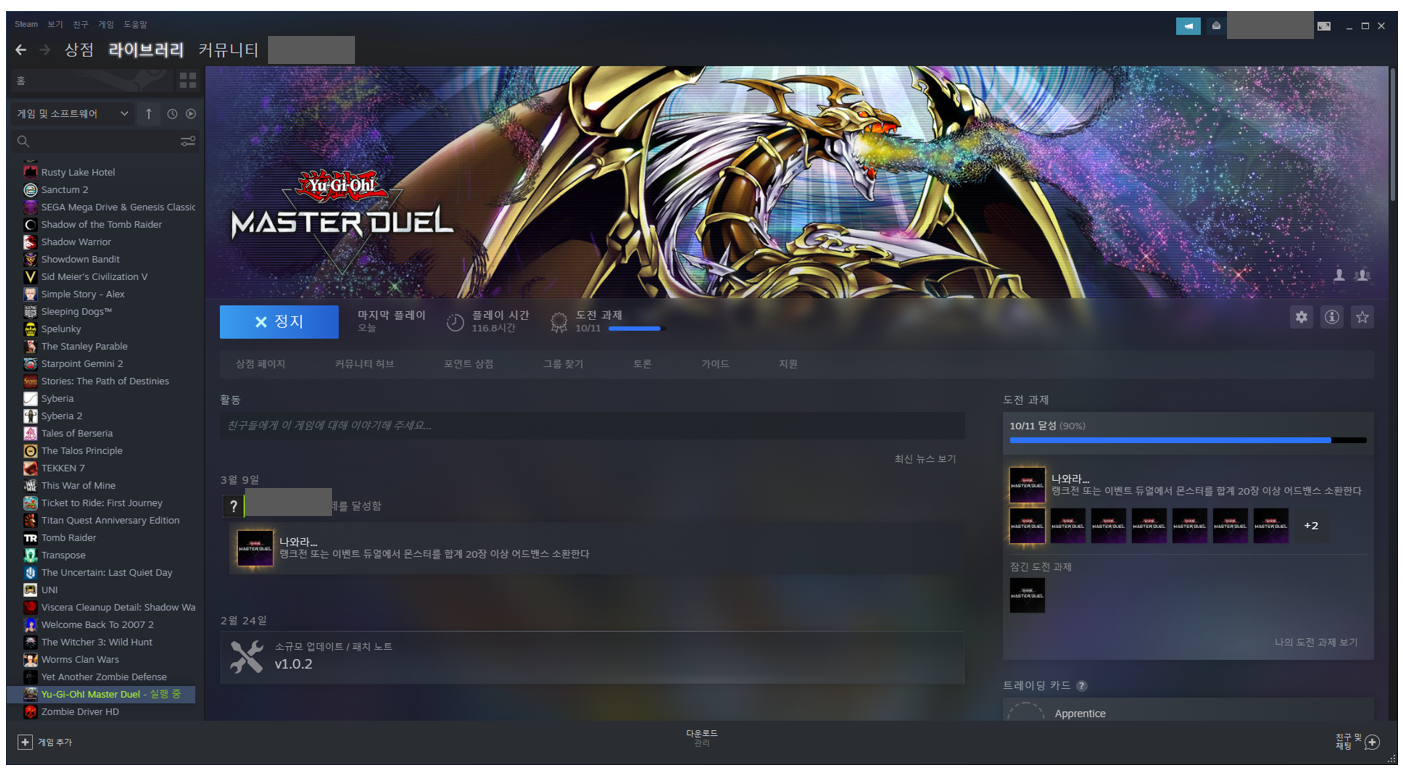Show game info icon
The image size is (1403, 776).
tap(1332, 317)
